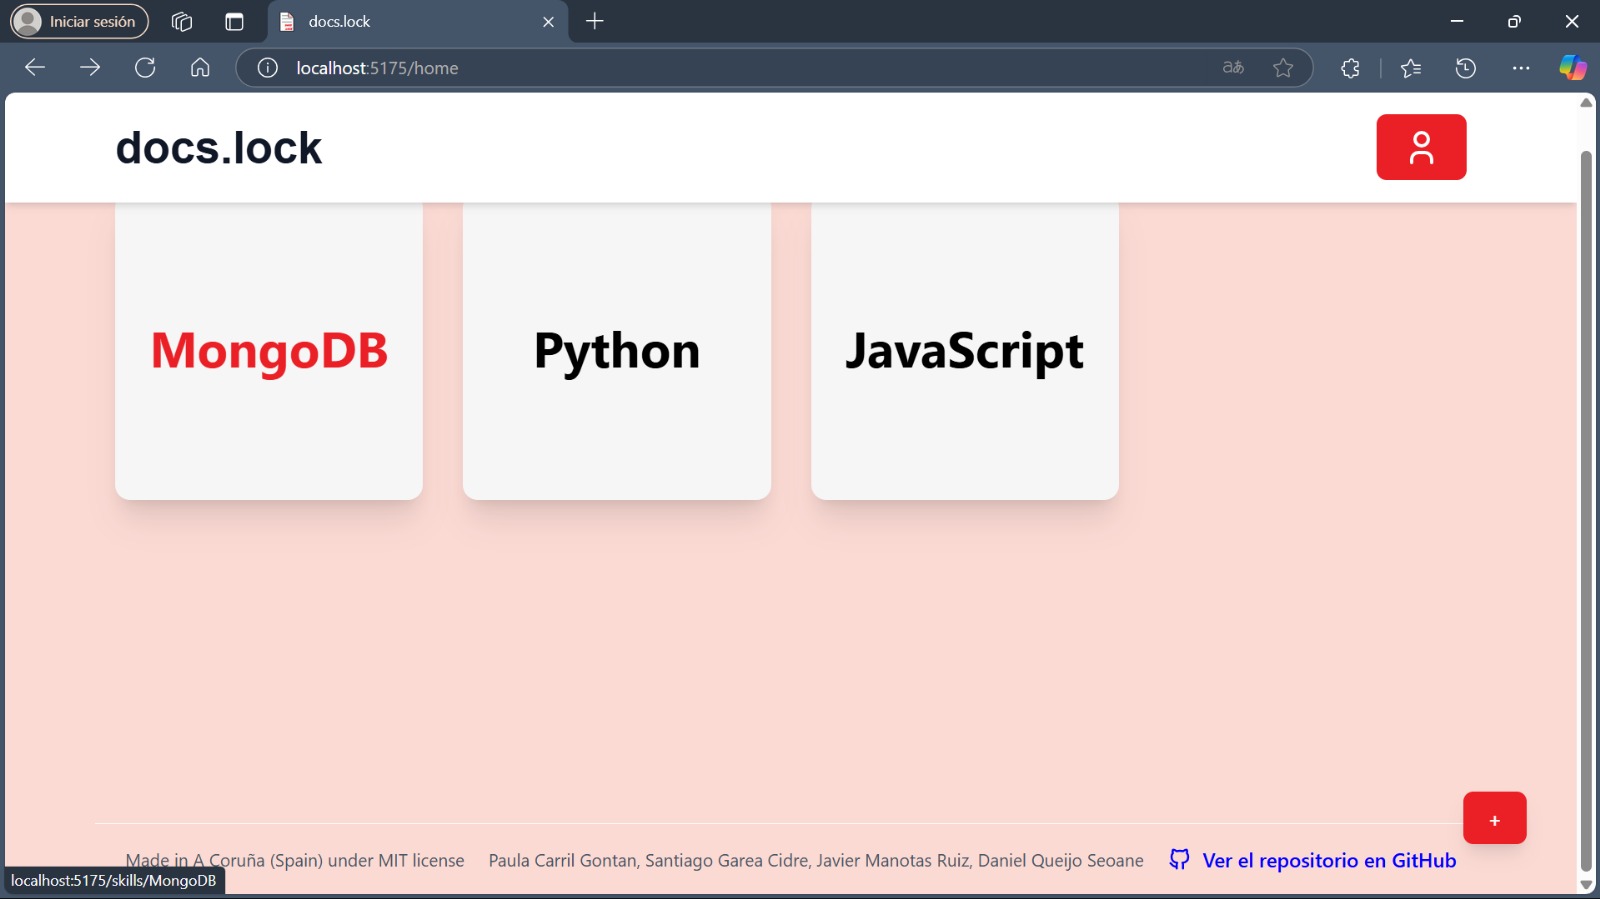Click the red plus floating button
Image resolution: width=1600 pixels, height=899 pixels.
pyautogui.click(x=1494, y=819)
